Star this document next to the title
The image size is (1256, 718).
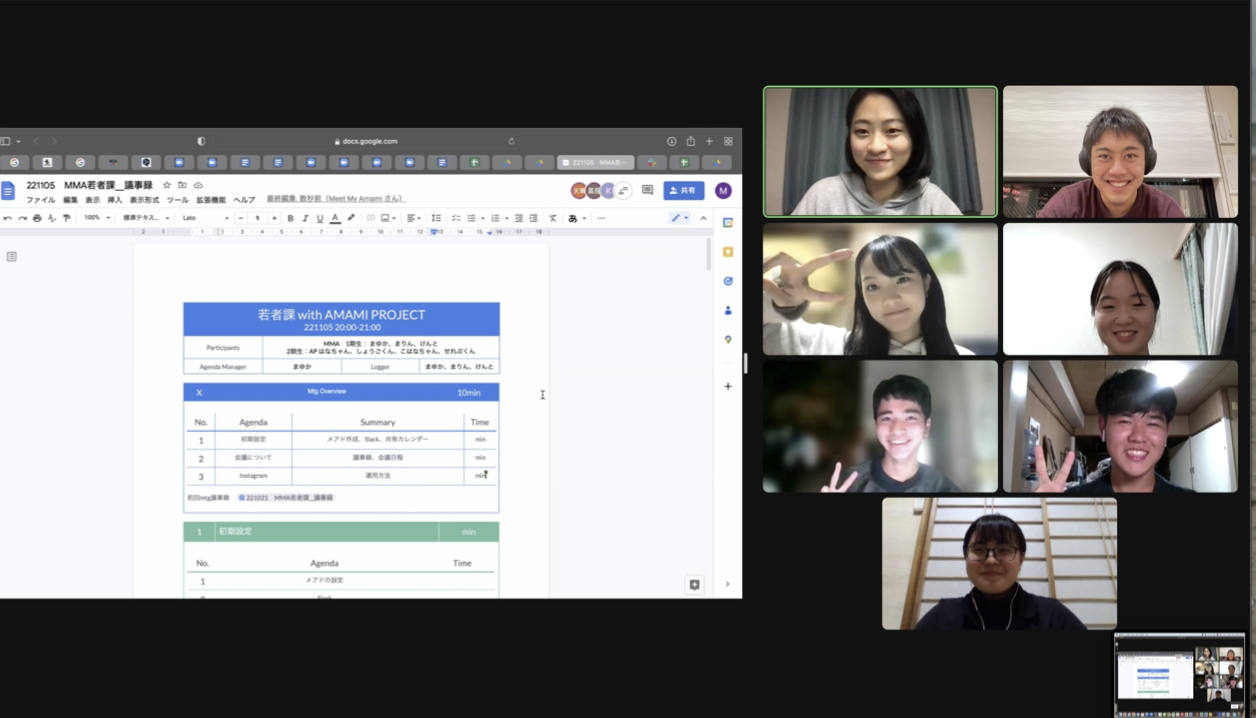click(x=167, y=185)
